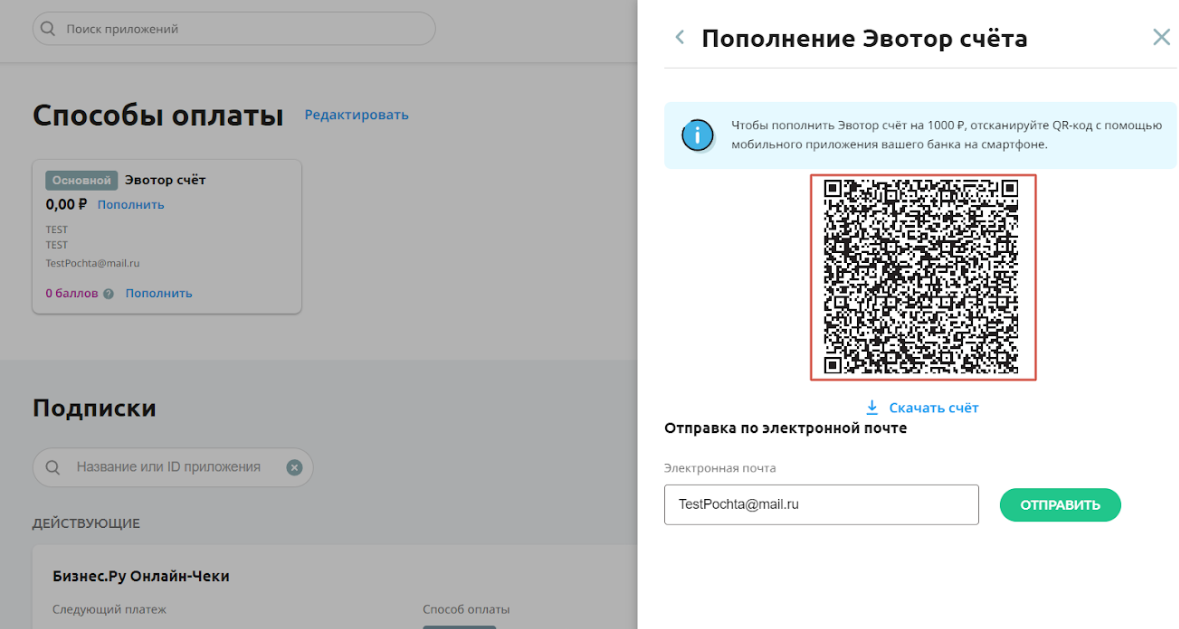Click the blue info icon in the notice
The image size is (1179, 629).
pos(697,135)
